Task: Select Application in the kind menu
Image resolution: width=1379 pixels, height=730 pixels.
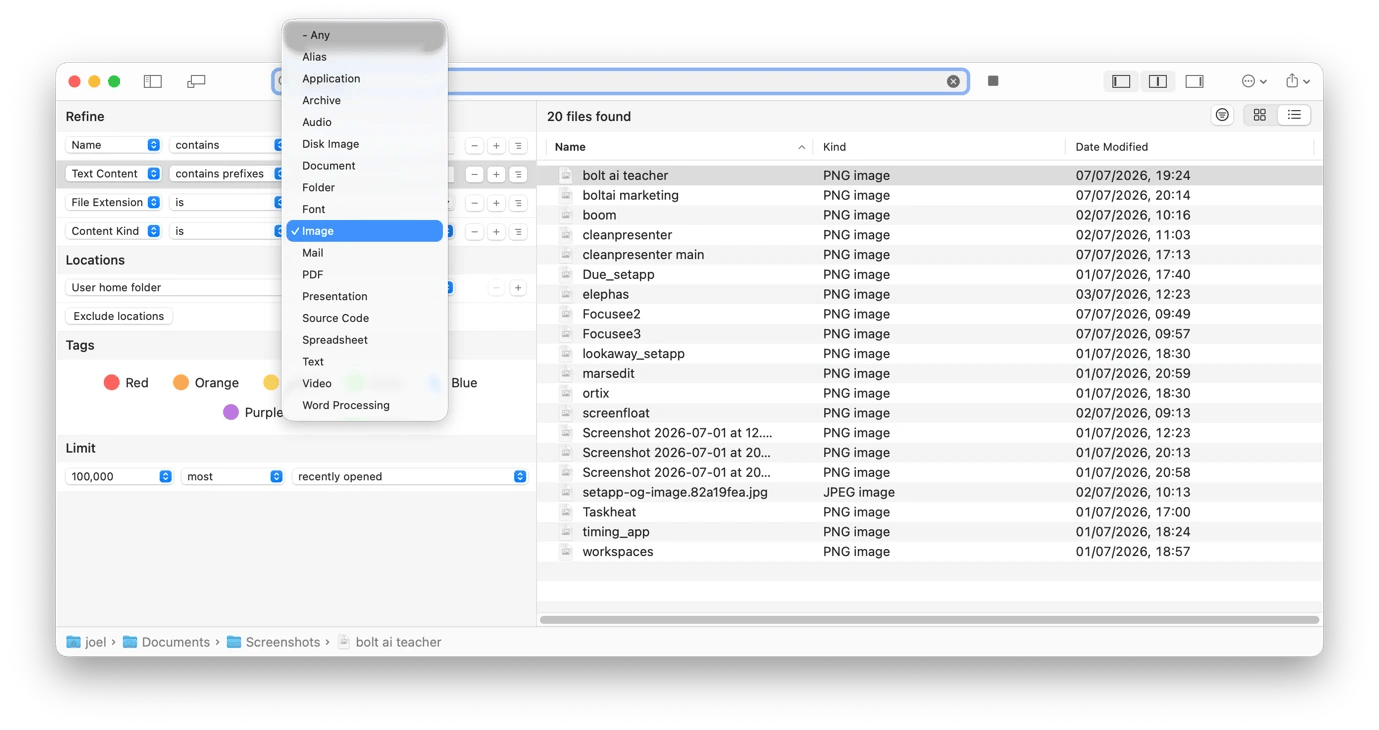Action: point(365,78)
